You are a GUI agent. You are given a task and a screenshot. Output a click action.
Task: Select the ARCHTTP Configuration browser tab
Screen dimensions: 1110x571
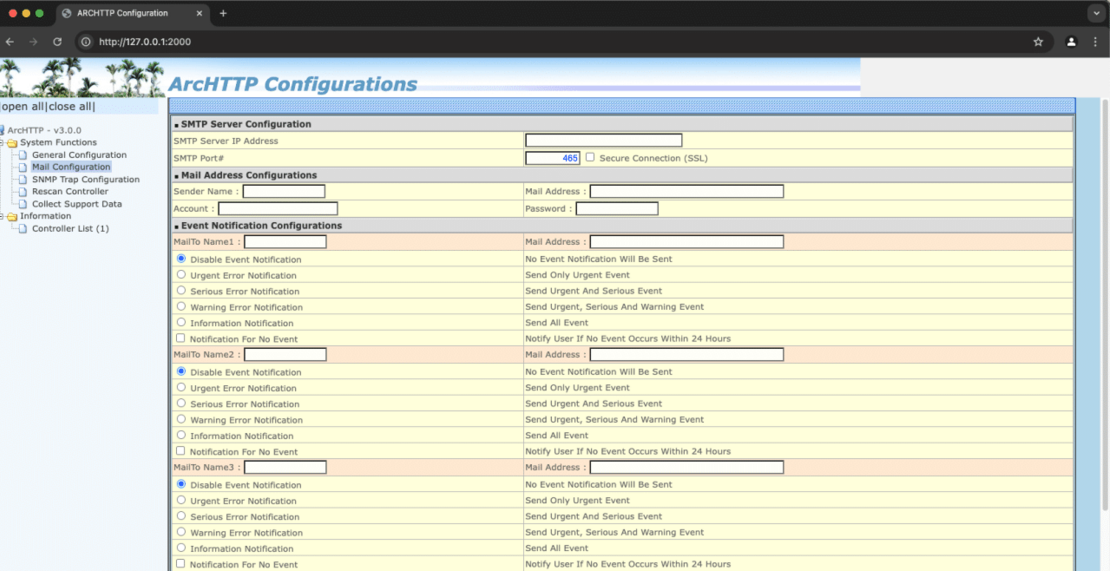coord(130,13)
